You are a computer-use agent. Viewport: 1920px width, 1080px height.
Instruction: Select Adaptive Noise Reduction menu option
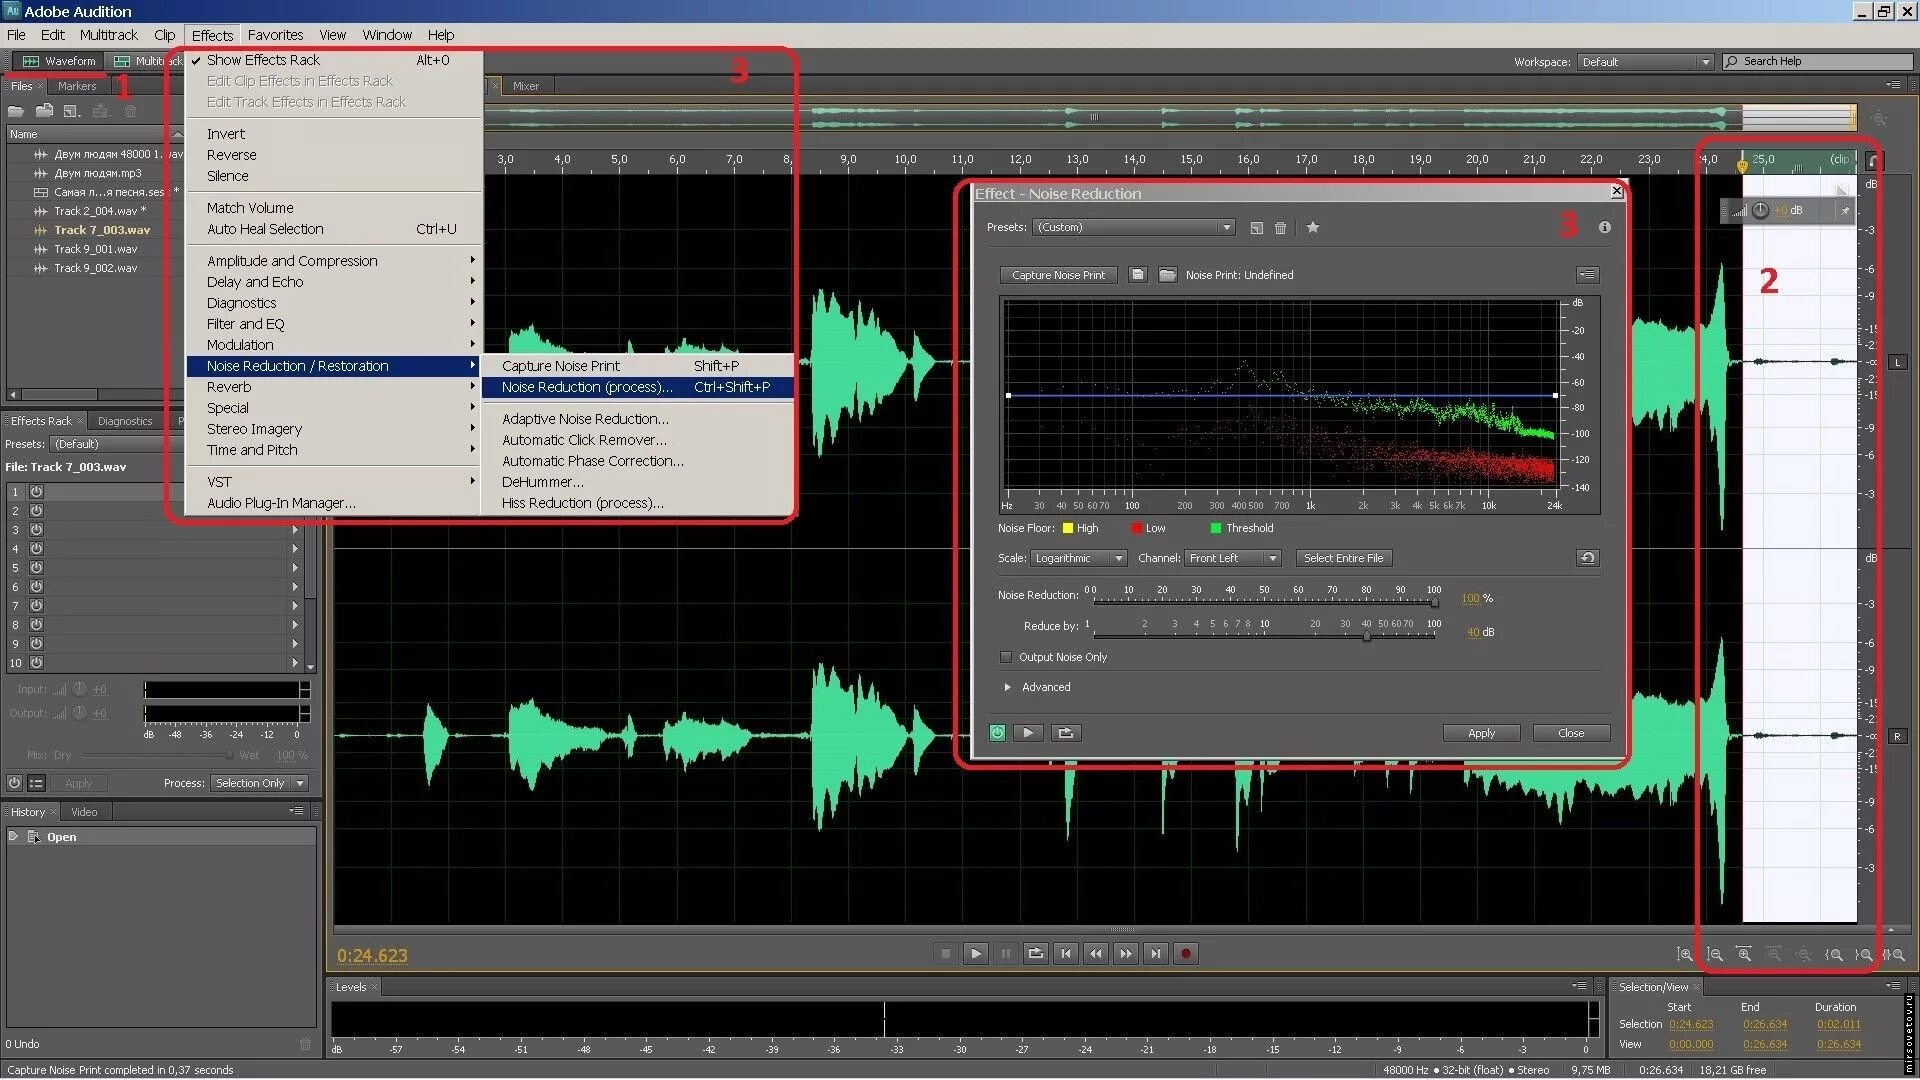587,418
